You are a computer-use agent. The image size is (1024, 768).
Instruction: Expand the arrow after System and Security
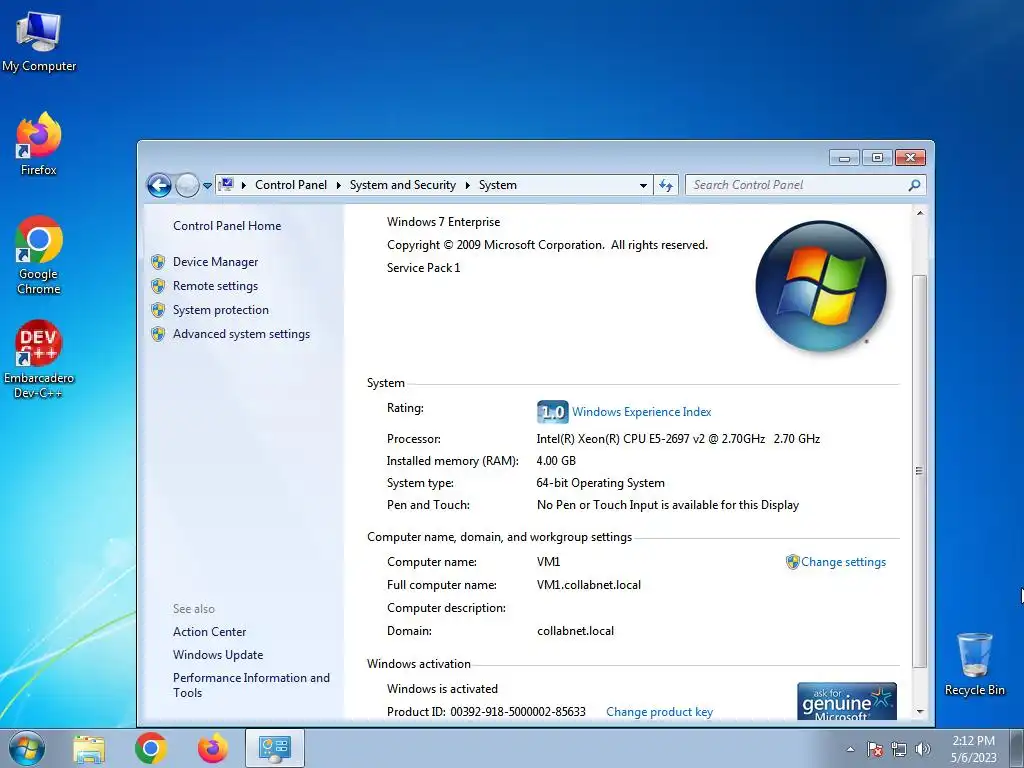(x=468, y=185)
